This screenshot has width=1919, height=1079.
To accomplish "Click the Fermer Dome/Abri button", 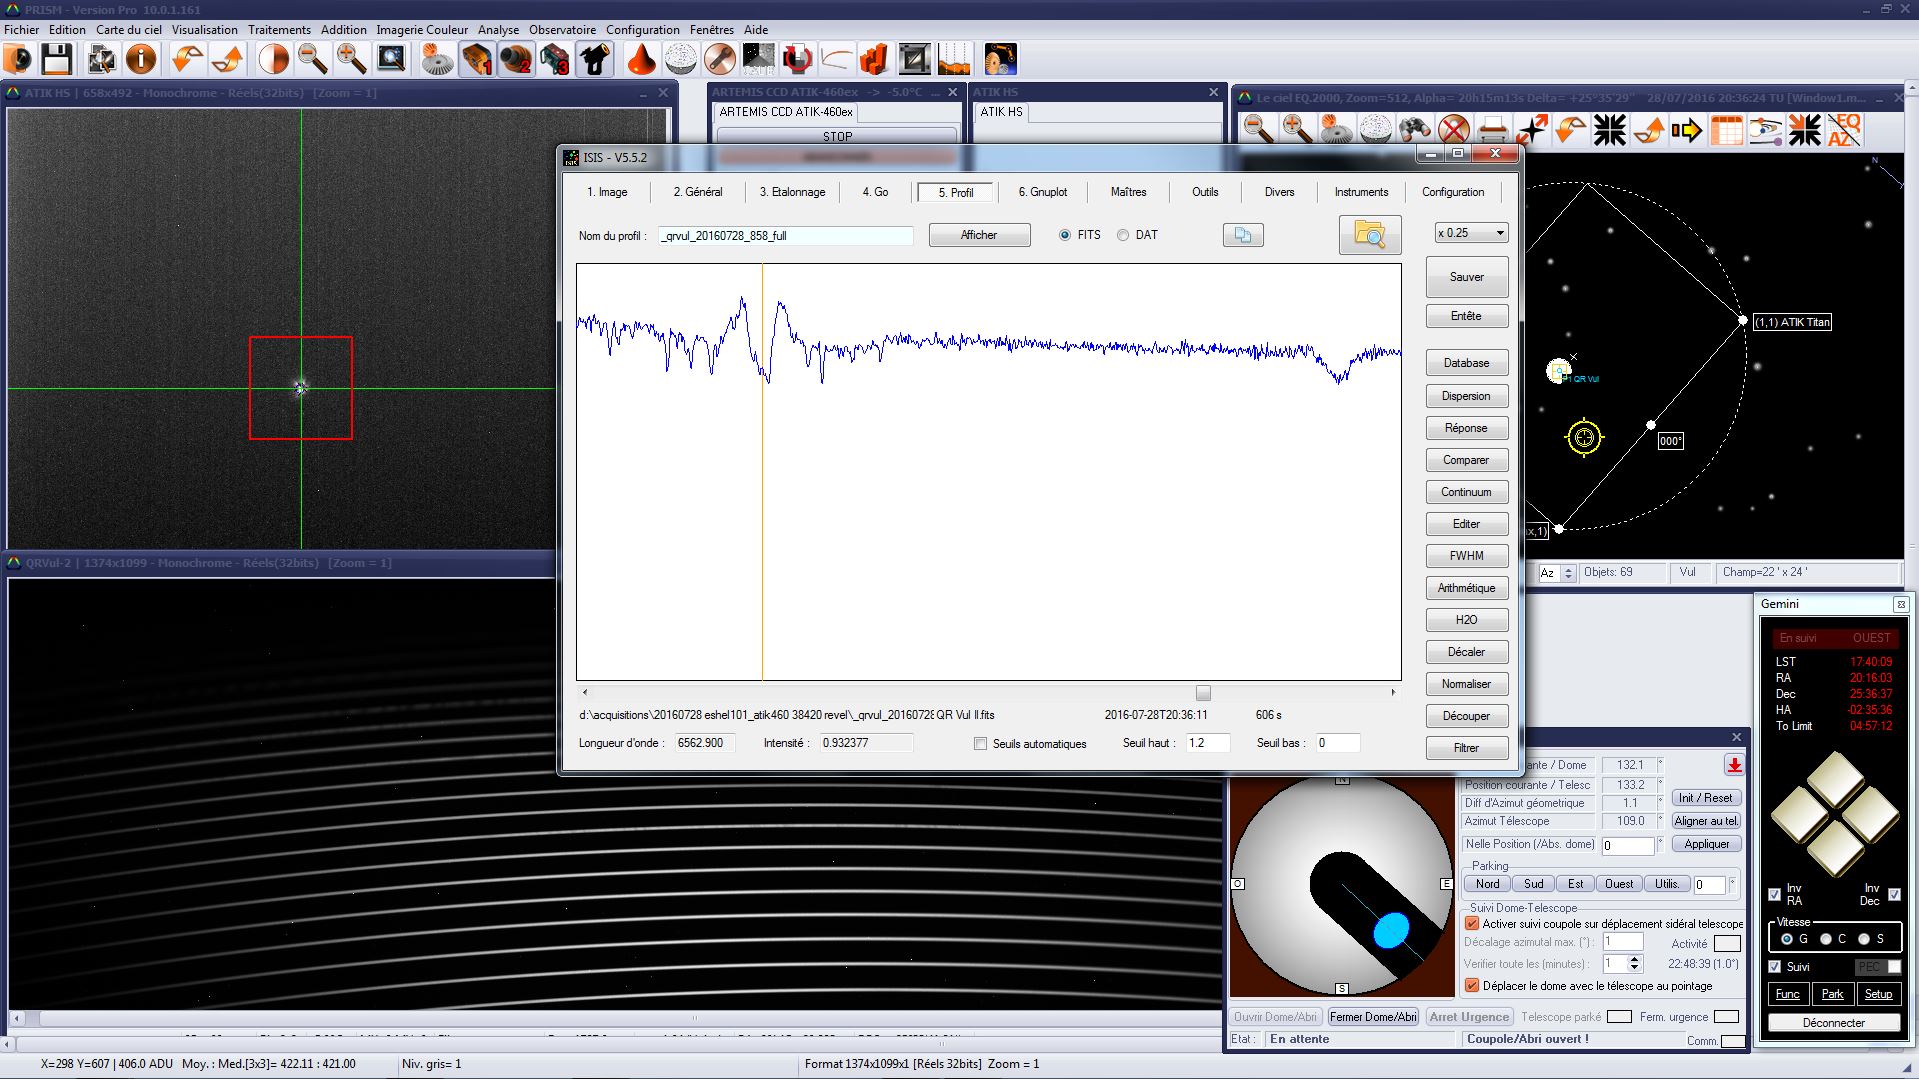I will point(1373,1017).
